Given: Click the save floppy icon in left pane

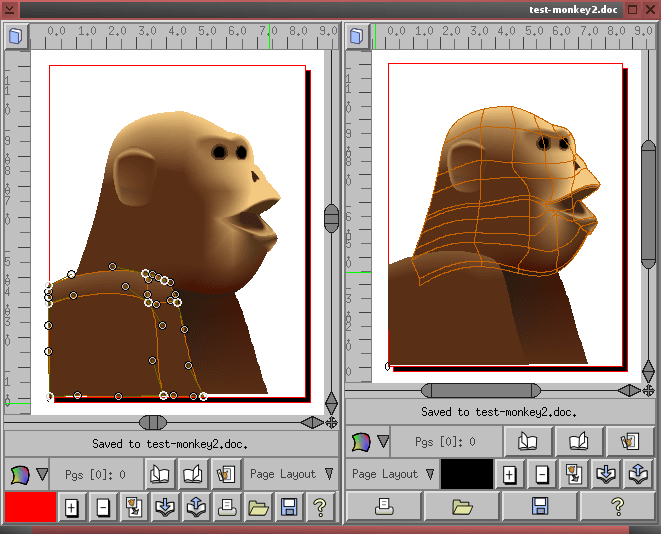Looking at the screenshot, I should click(x=289, y=507).
